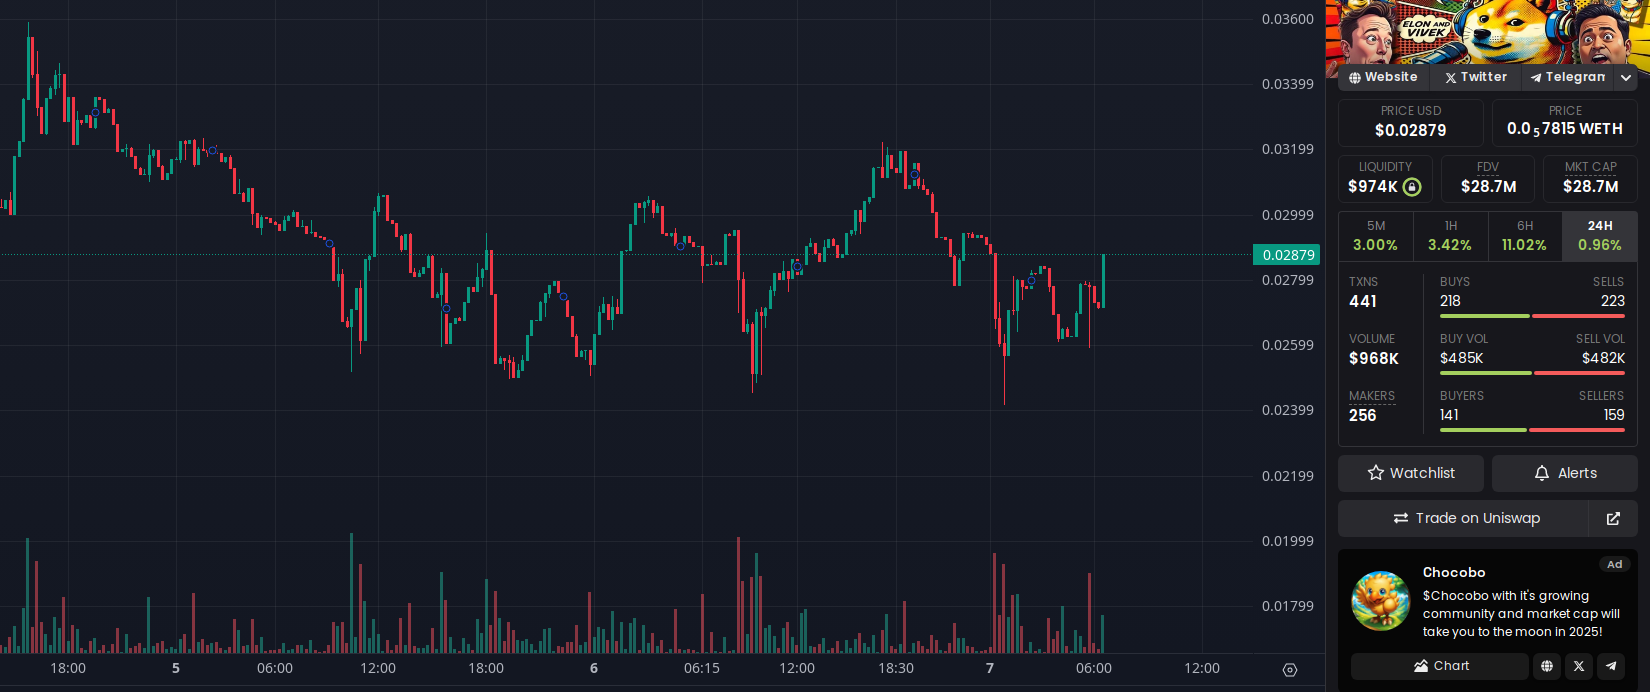Open the token's Telegram link
The image size is (1650, 692).
[x=1568, y=77]
